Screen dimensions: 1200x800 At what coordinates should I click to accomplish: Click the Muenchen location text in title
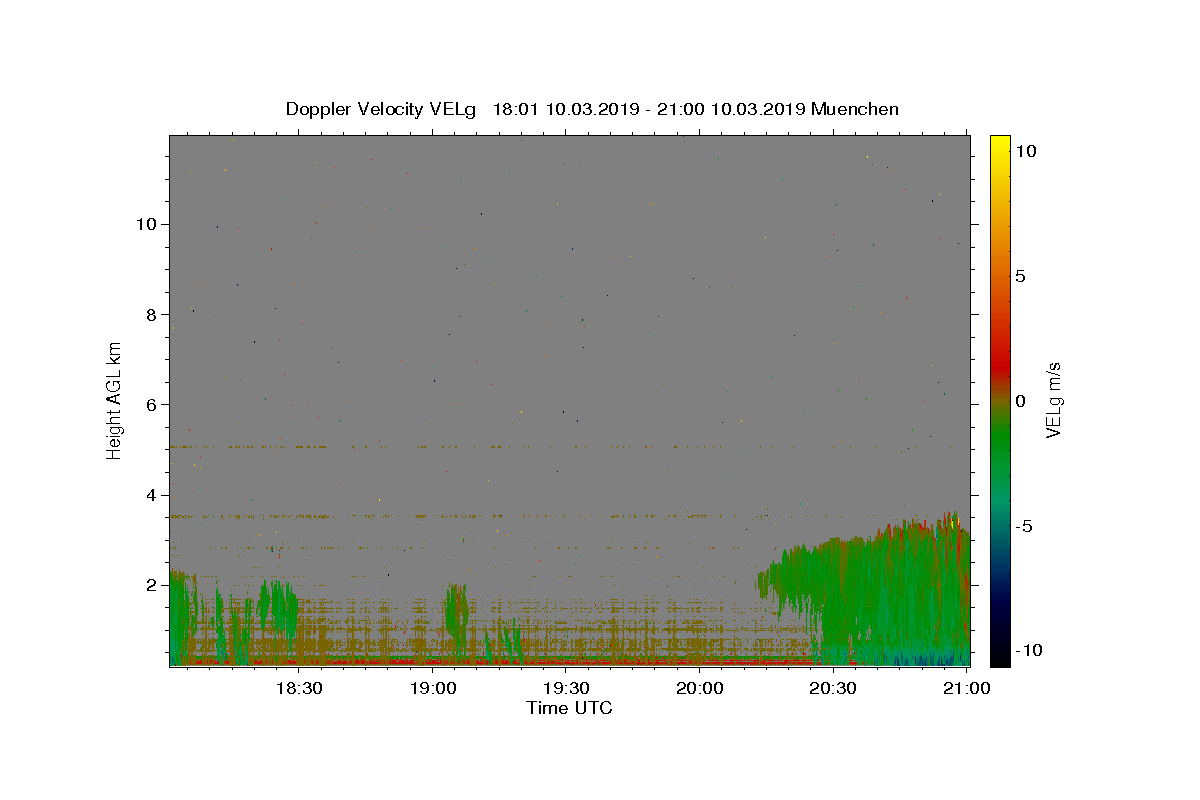[x=855, y=109]
